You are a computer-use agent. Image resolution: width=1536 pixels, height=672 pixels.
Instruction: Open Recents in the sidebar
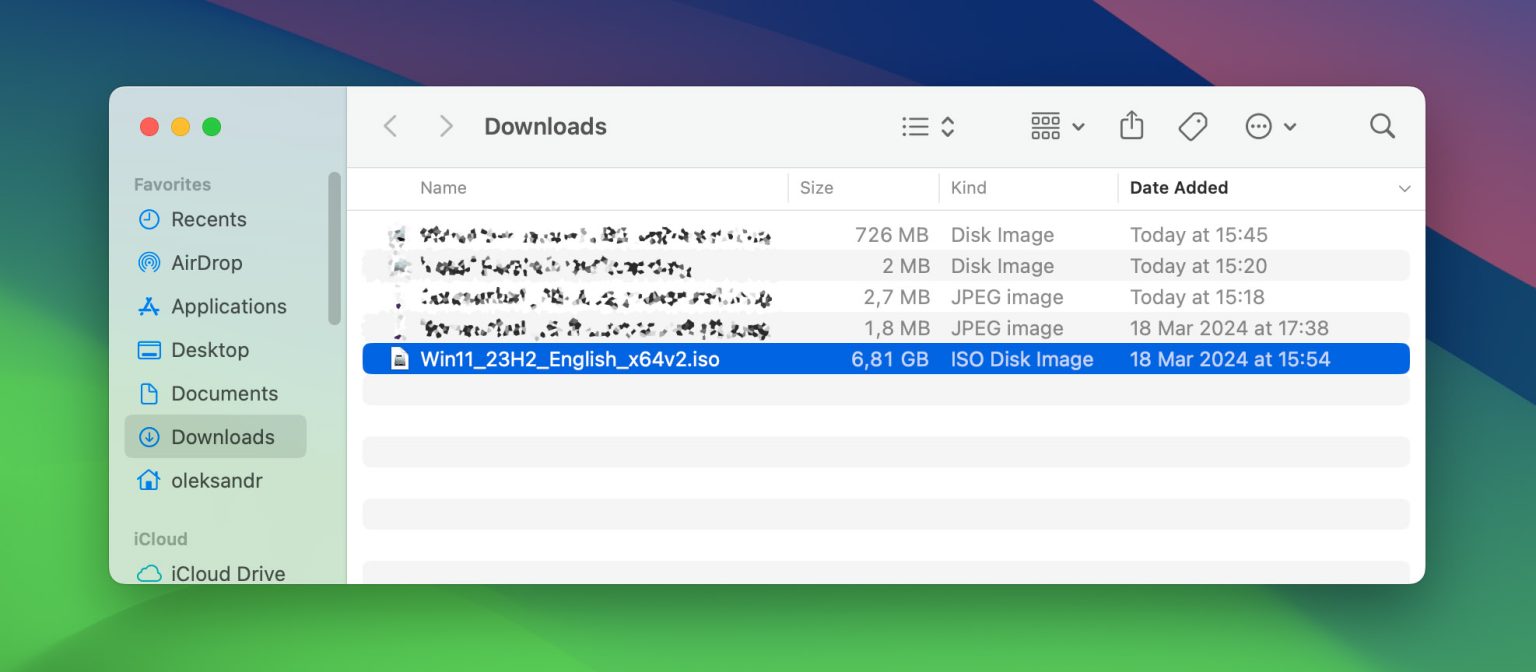pos(208,219)
